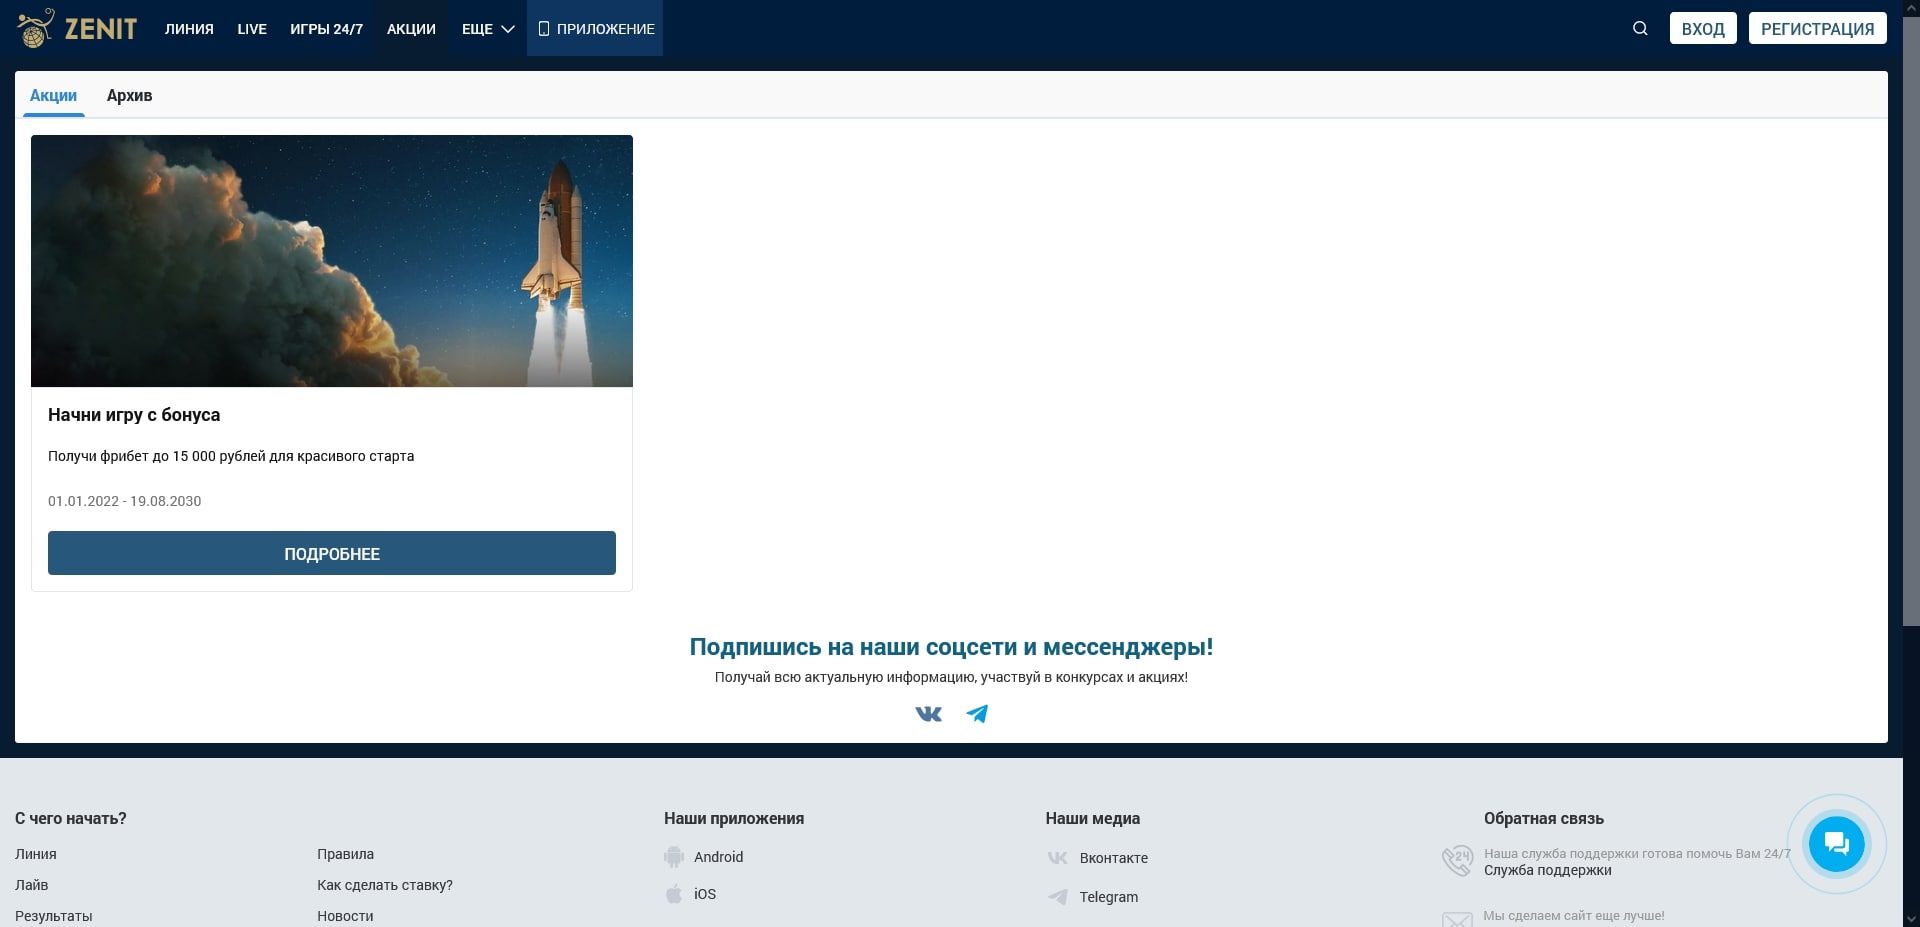Click the ВХОД button
The height and width of the screenshot is (927, 1920).
point(1703,28)
